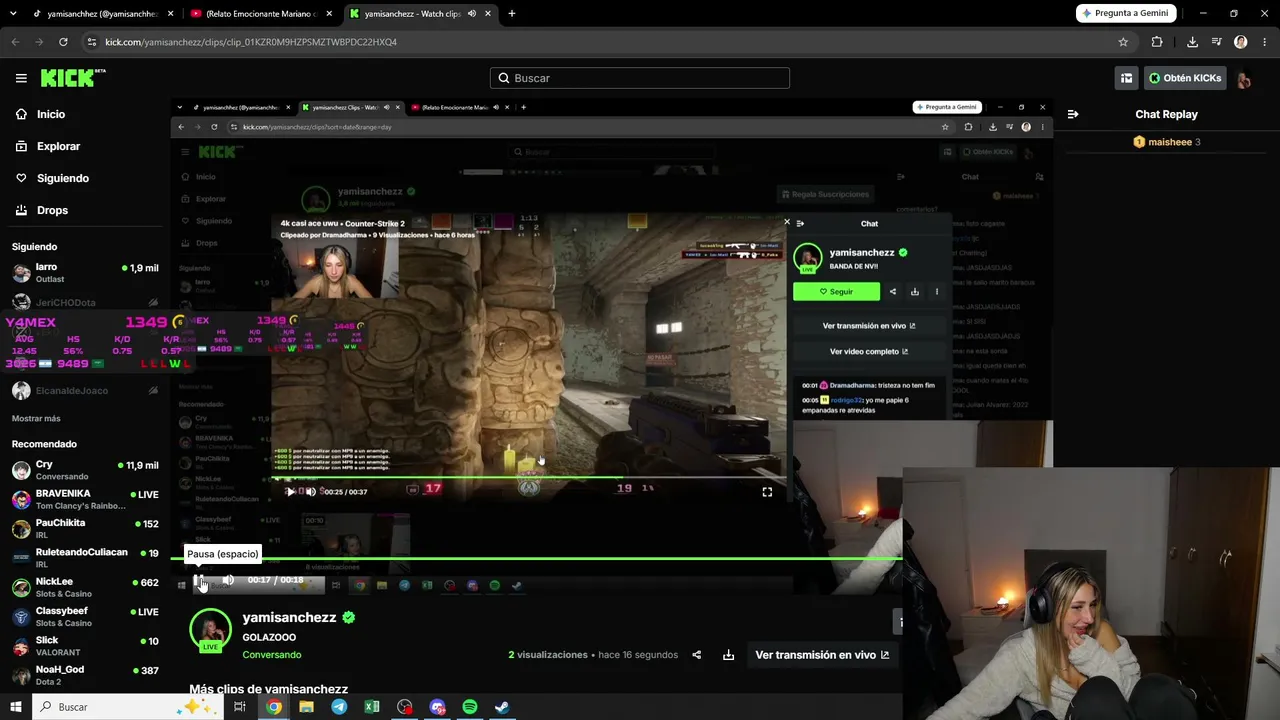Click Ver transmisión en vivo button
1280x720 pixels.
click(822, 655)
